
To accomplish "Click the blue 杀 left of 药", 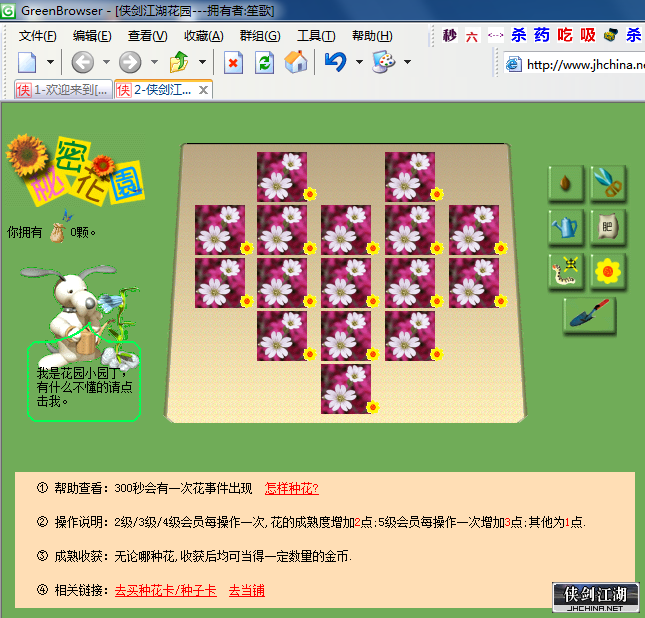I will click(518, 35).
